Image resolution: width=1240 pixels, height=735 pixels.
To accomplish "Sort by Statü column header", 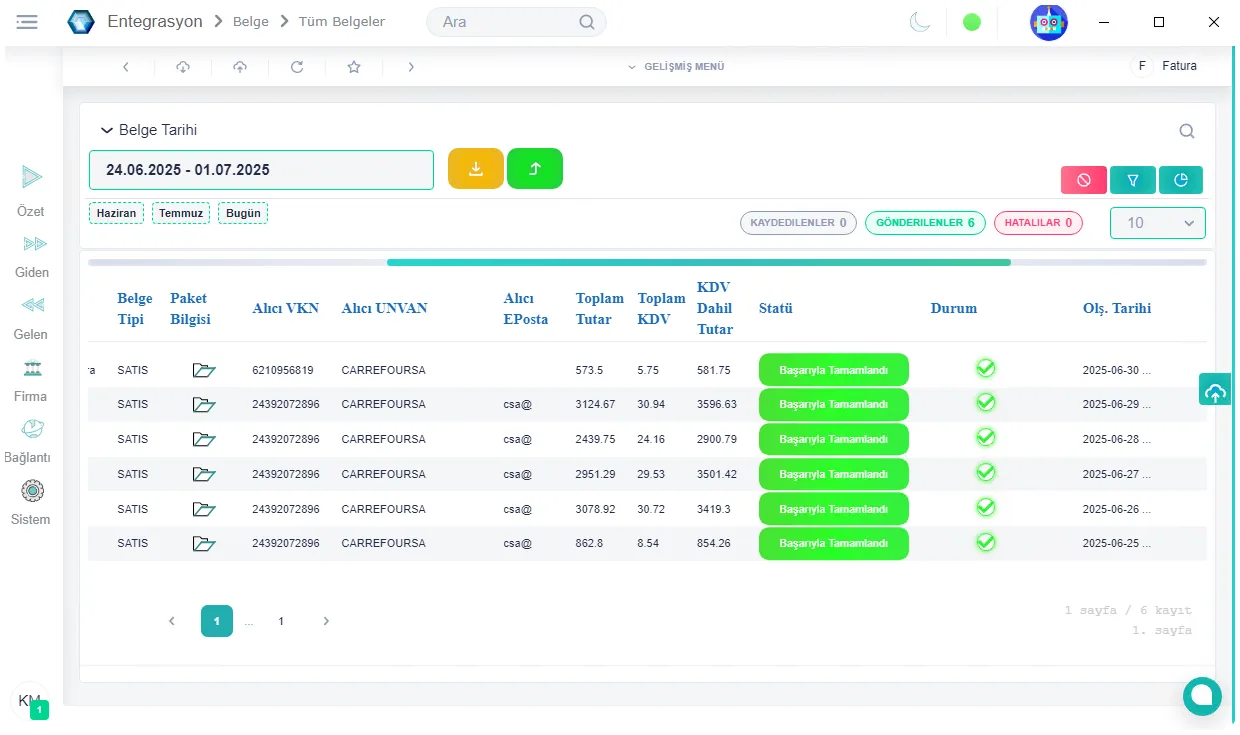I will click(x=776, y=308).
